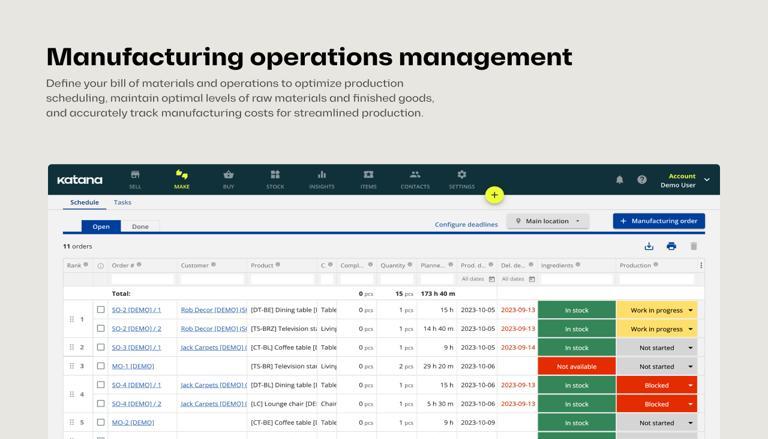The width and height of the screenshot is (768, 439).
Task: Change production status of SO-3 [DEMO] / 1
Action: (x=657, y=347)
